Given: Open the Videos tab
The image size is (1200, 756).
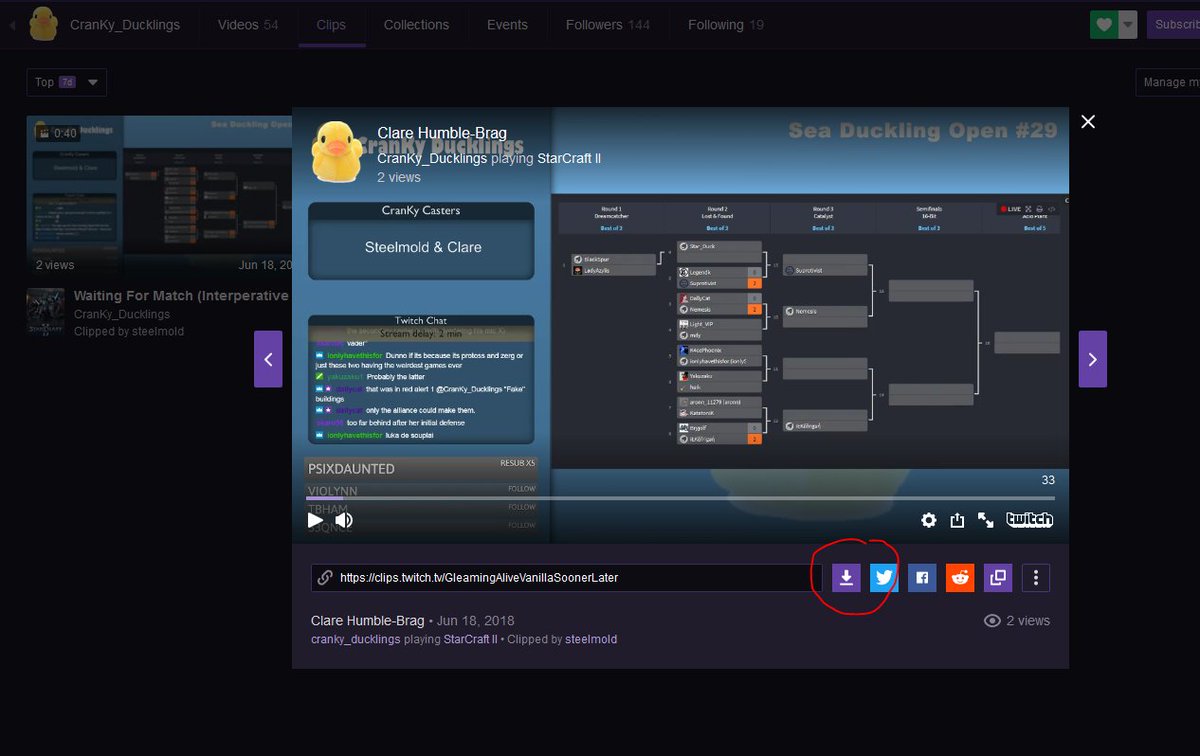Looking at the screenshot, I should (248, 24).
